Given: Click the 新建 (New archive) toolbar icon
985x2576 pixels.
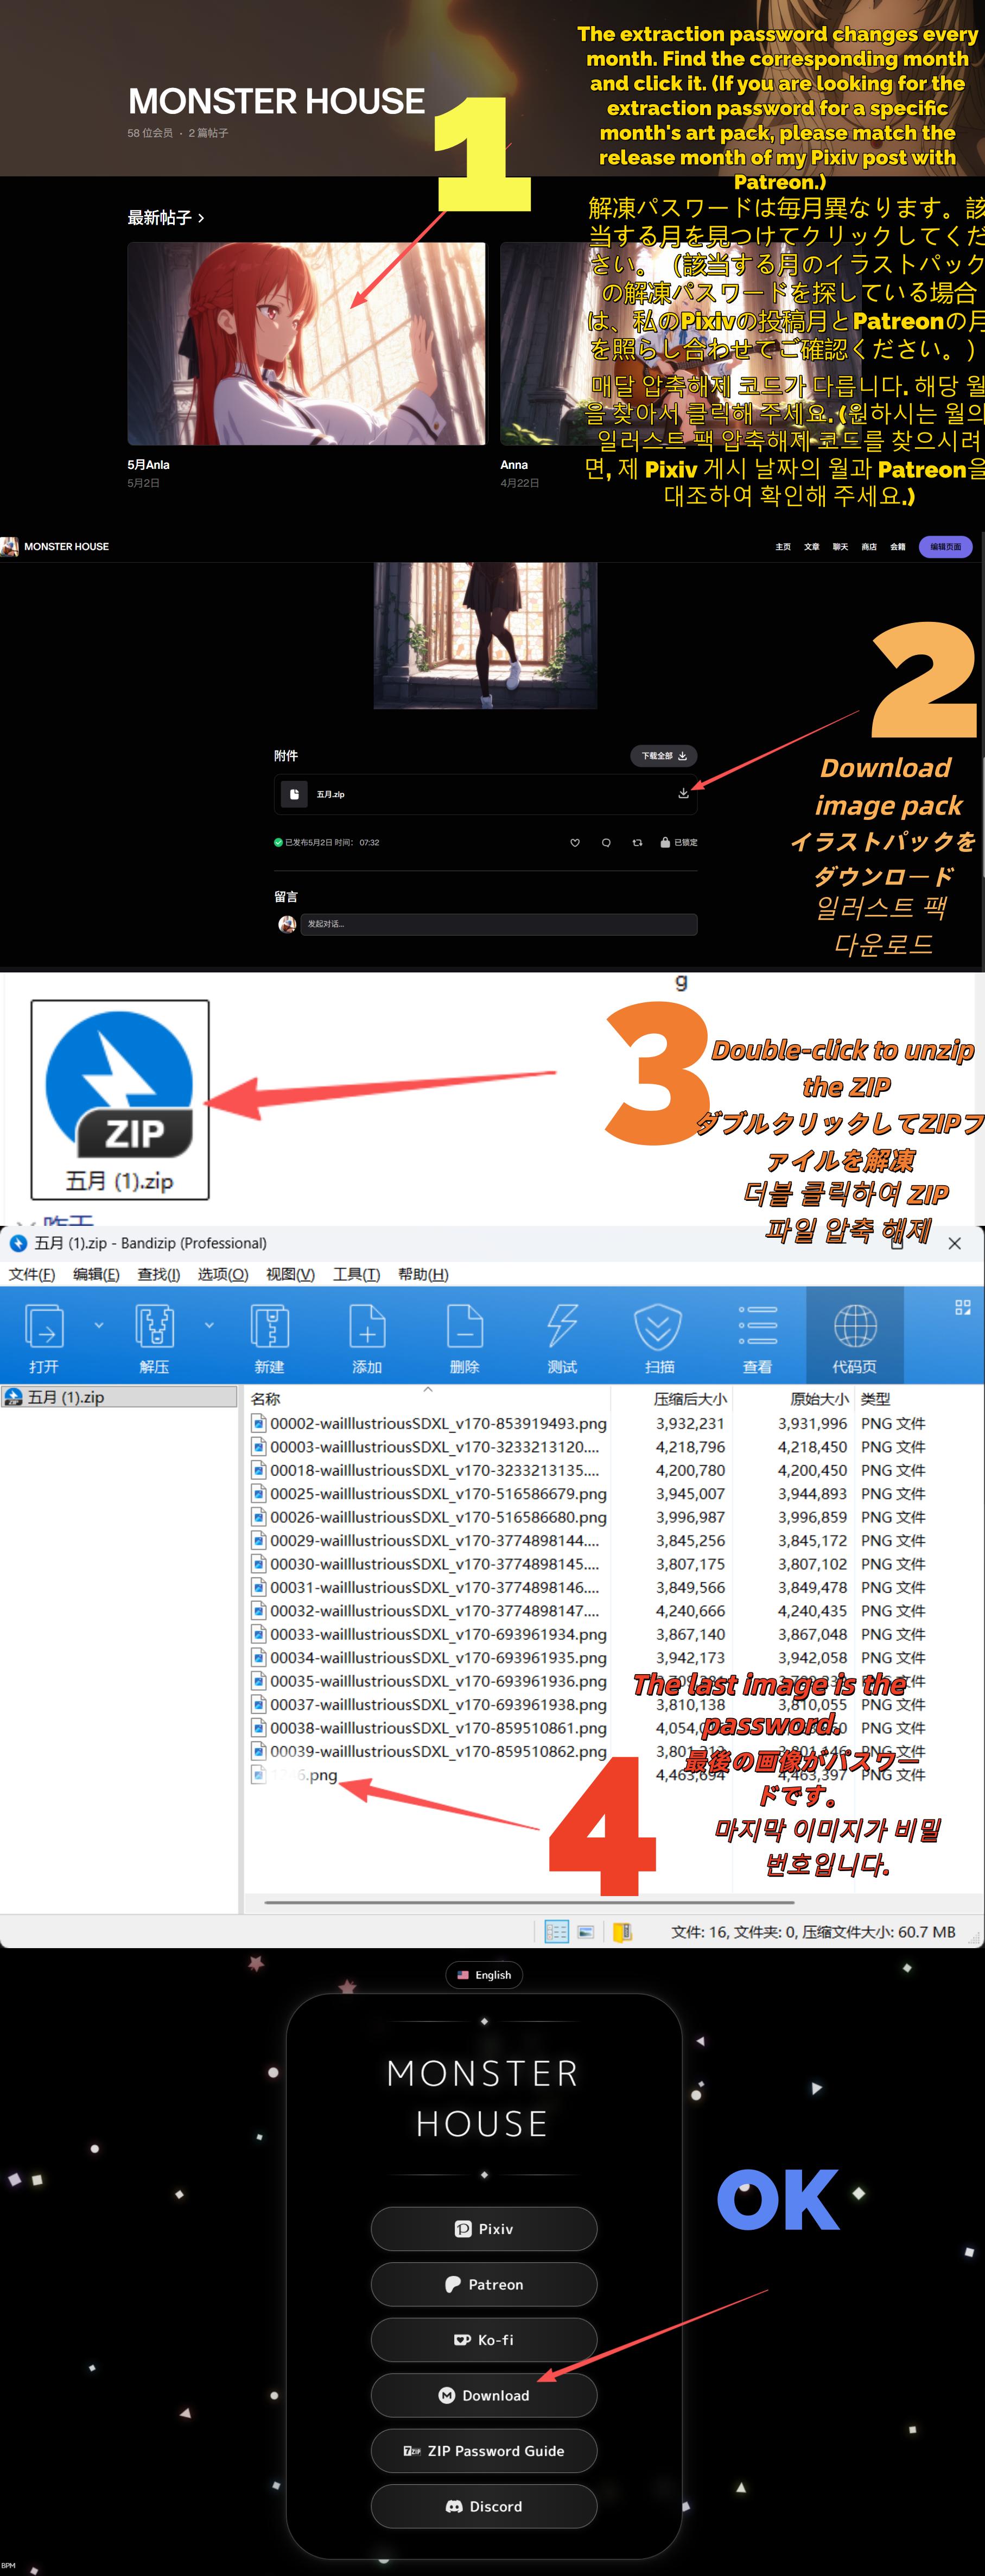Looking at the screenshot, I should 269,1327.
